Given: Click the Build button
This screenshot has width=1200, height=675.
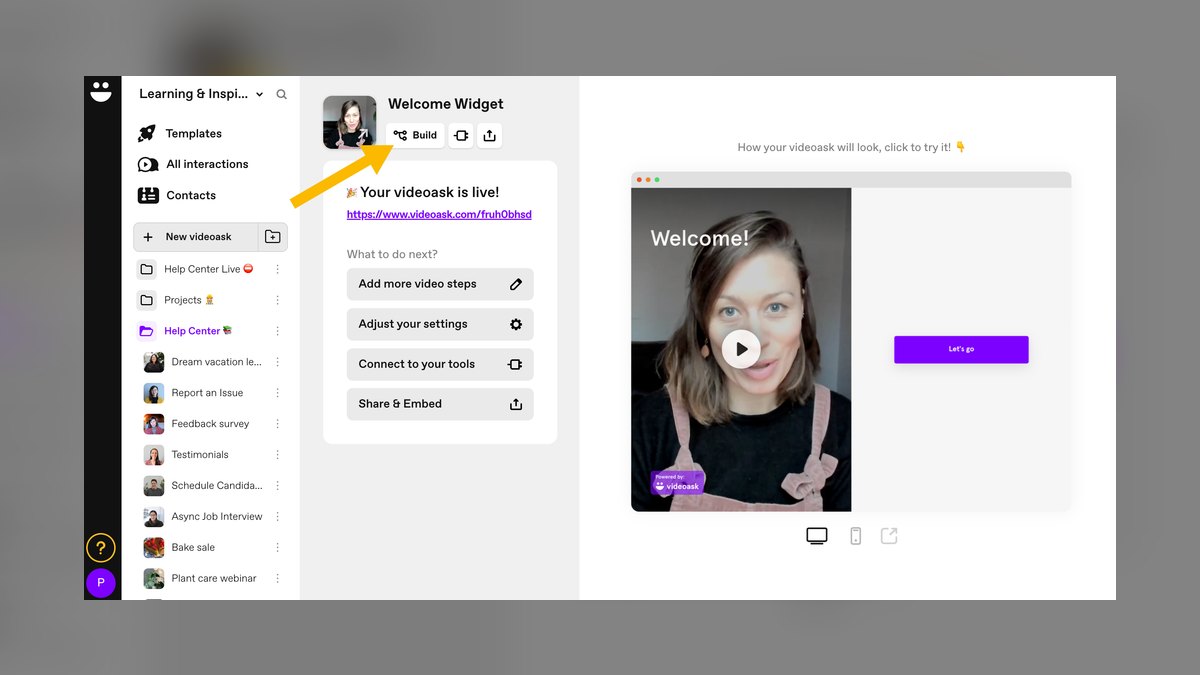Looking at the screenshot, I should click(415, 135).
